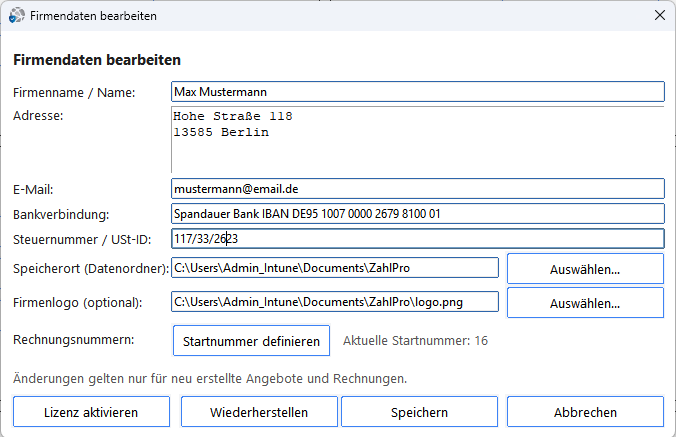This screenshot has width=676, height=437.
Task: Open Startnummer definieren
Action: tap(251, 340)
